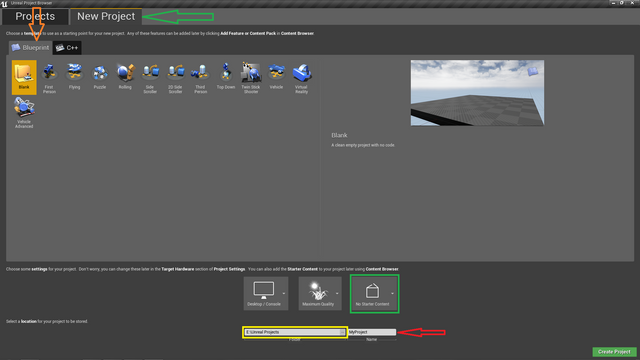Open the New Project tab

tap(106, 16)
